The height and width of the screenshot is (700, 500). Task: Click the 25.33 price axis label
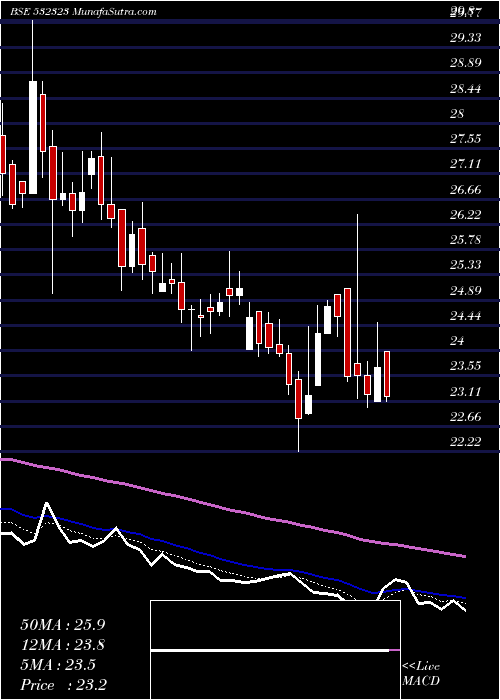coord(466,265)
